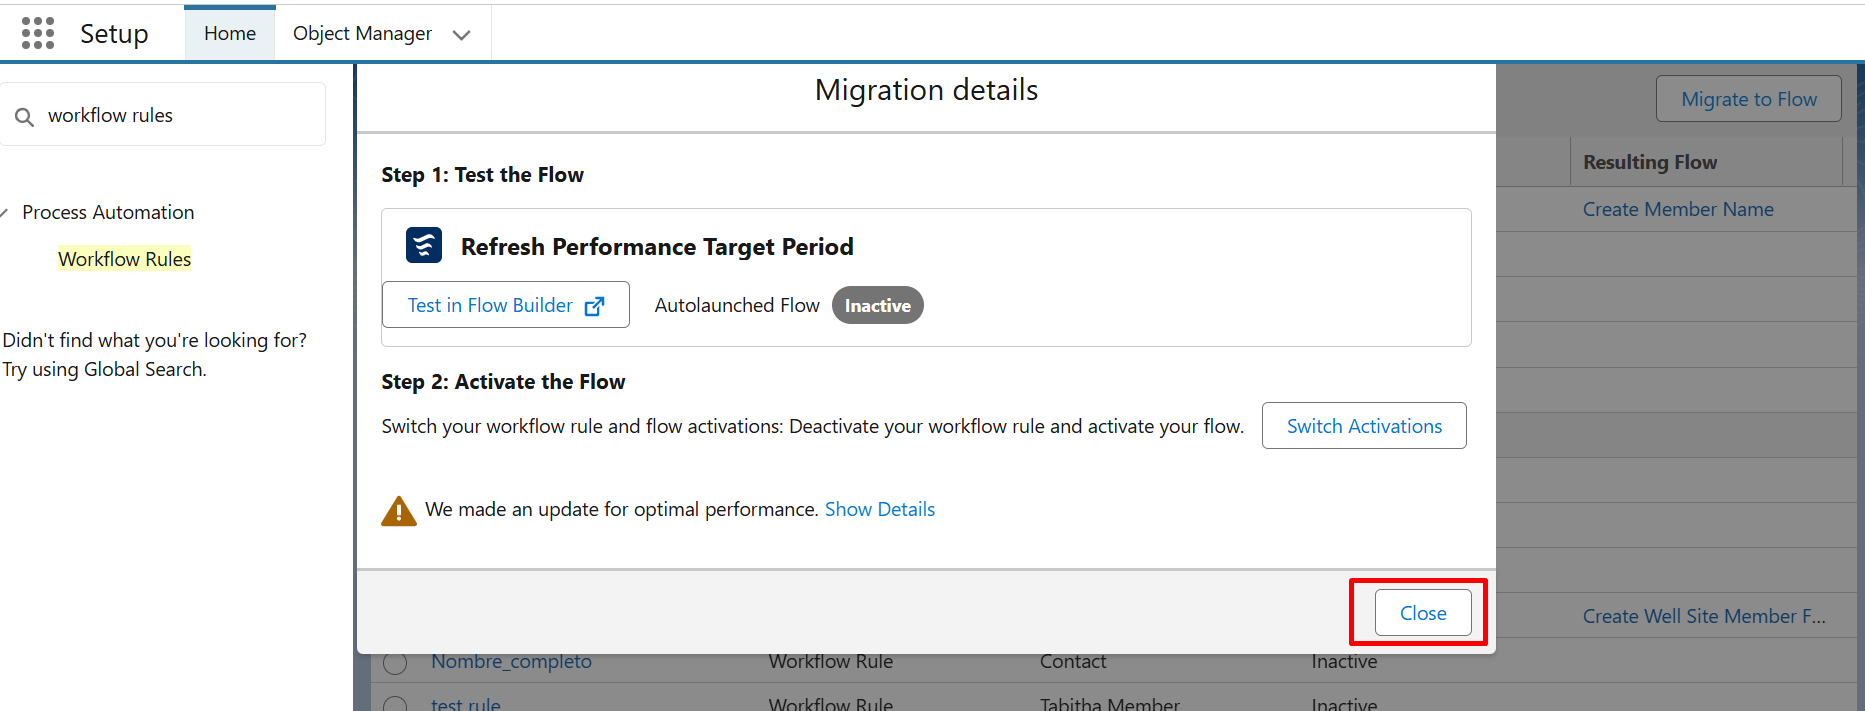Click the Setup title text
The width and height of the screenshot is (1865, 711).
[x=114, y=33]
